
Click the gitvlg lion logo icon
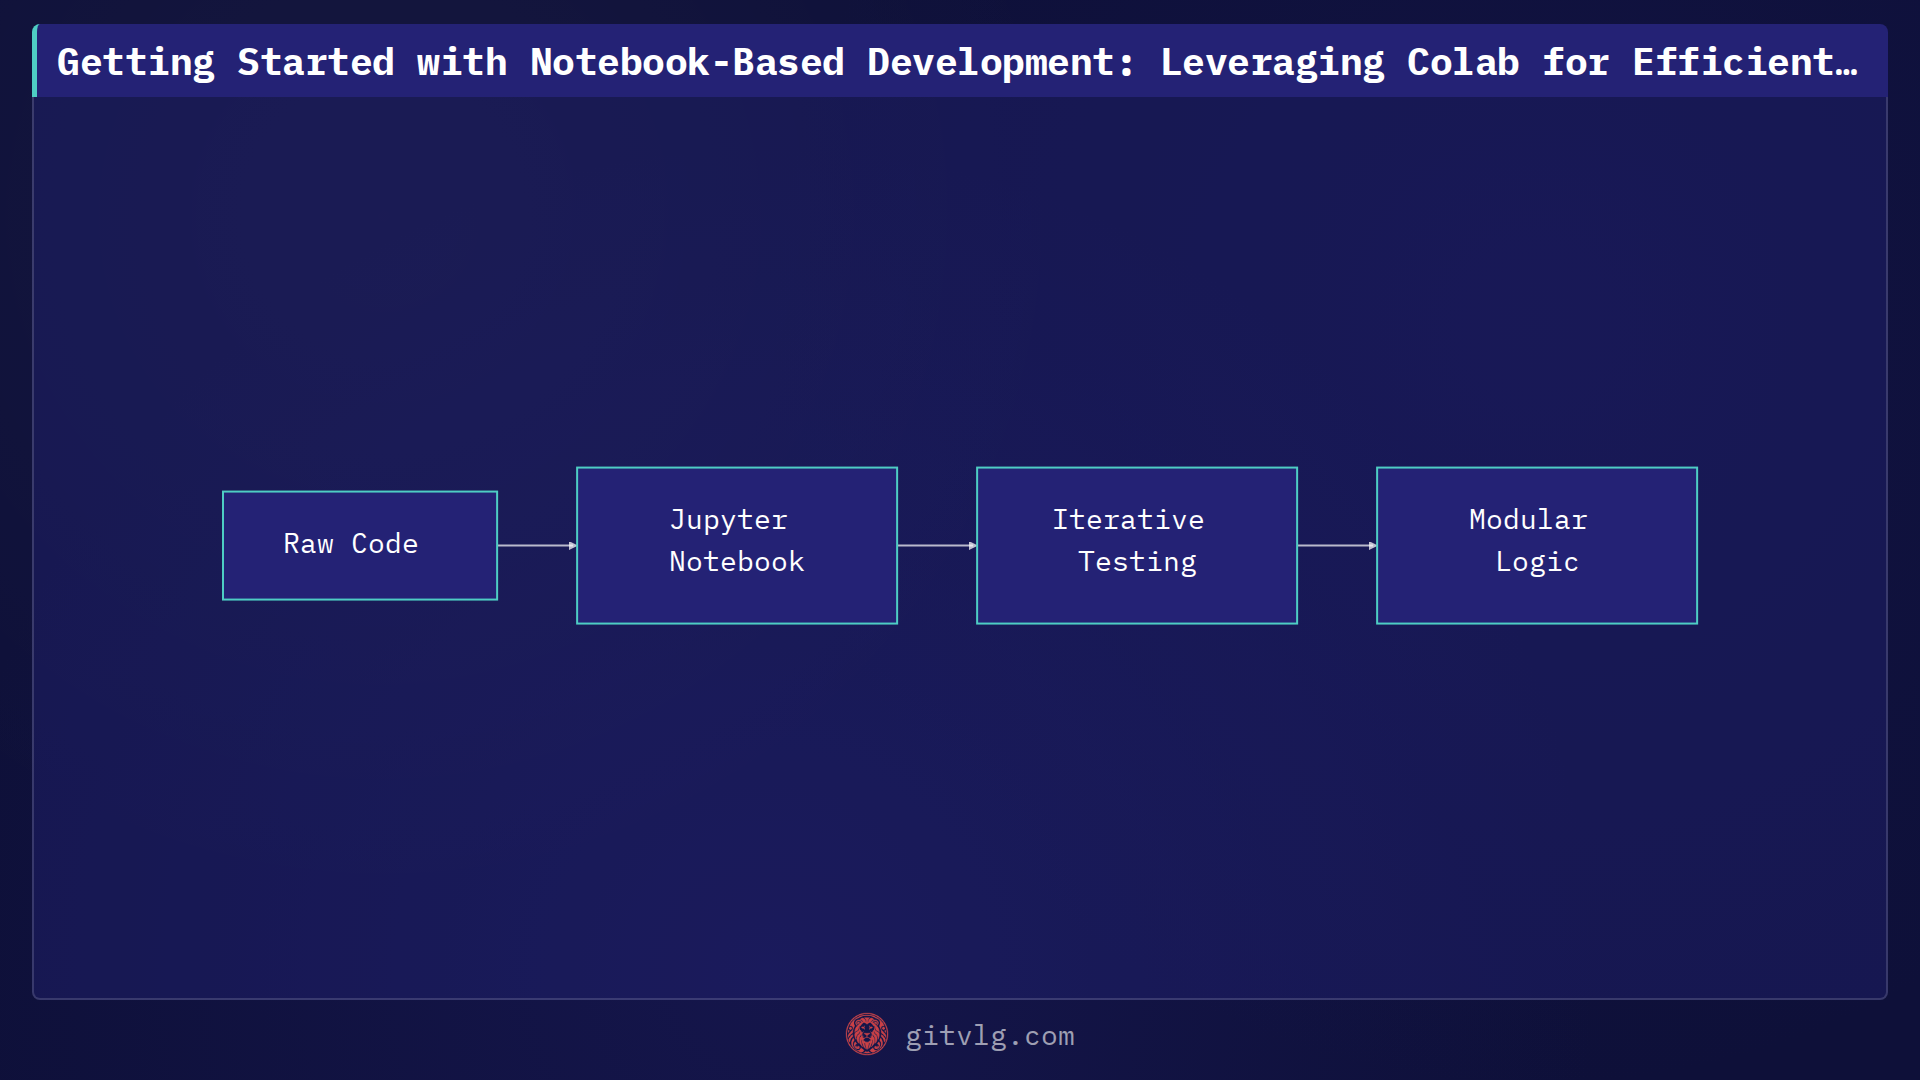[x=867, y=1035]
